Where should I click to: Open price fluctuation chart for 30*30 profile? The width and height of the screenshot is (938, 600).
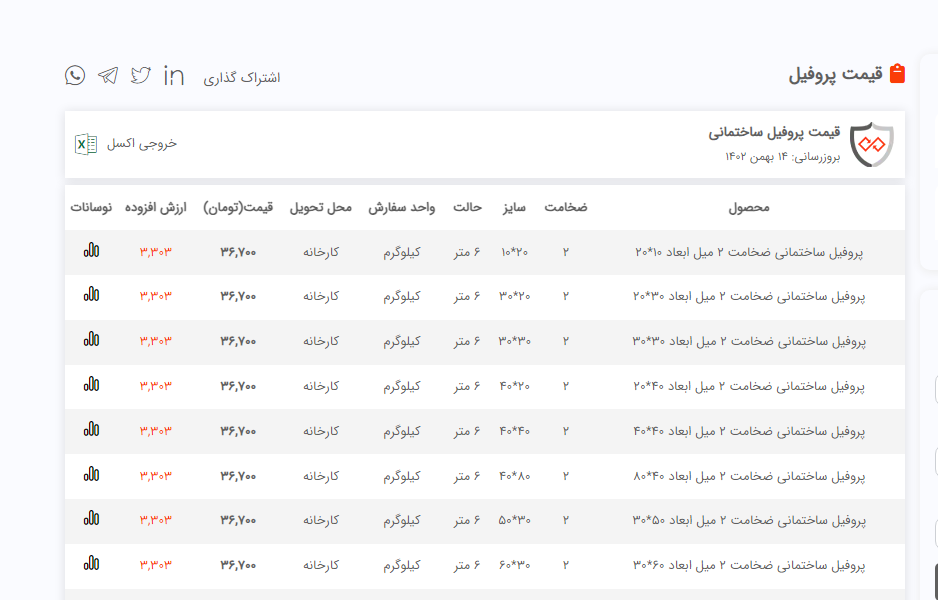pyautogui.click(x=91, y=341)
